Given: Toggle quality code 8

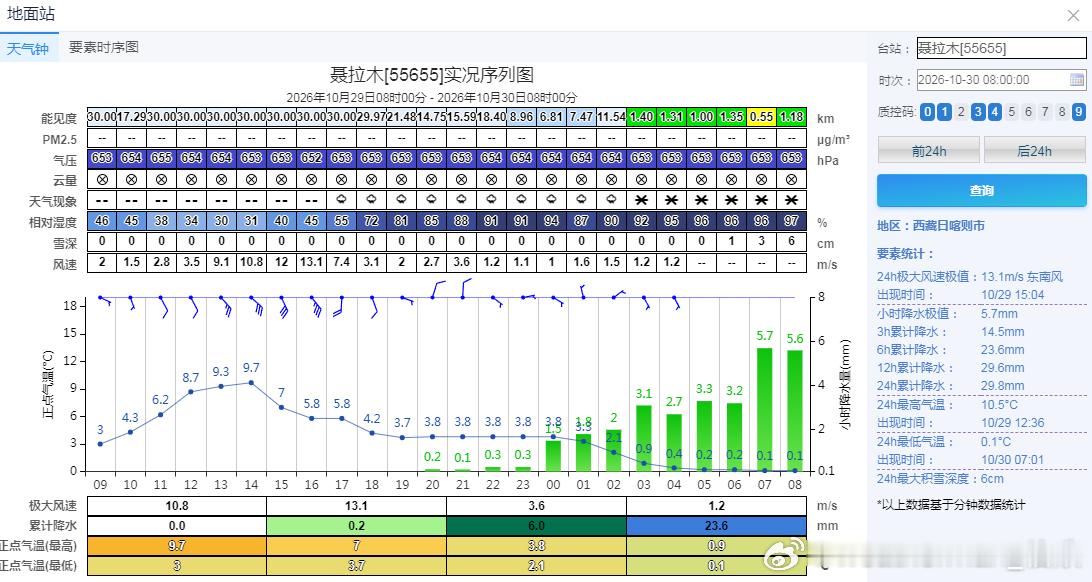Looking at the screenshot, I should pyautogui.click(x=1061, y=111).
